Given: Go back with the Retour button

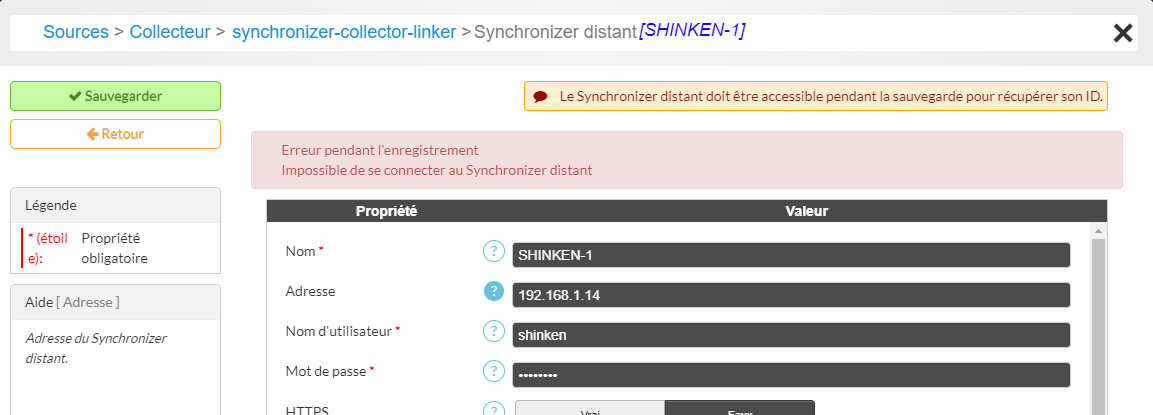Looking at the screenshot, I should click(x=115, y=134).
